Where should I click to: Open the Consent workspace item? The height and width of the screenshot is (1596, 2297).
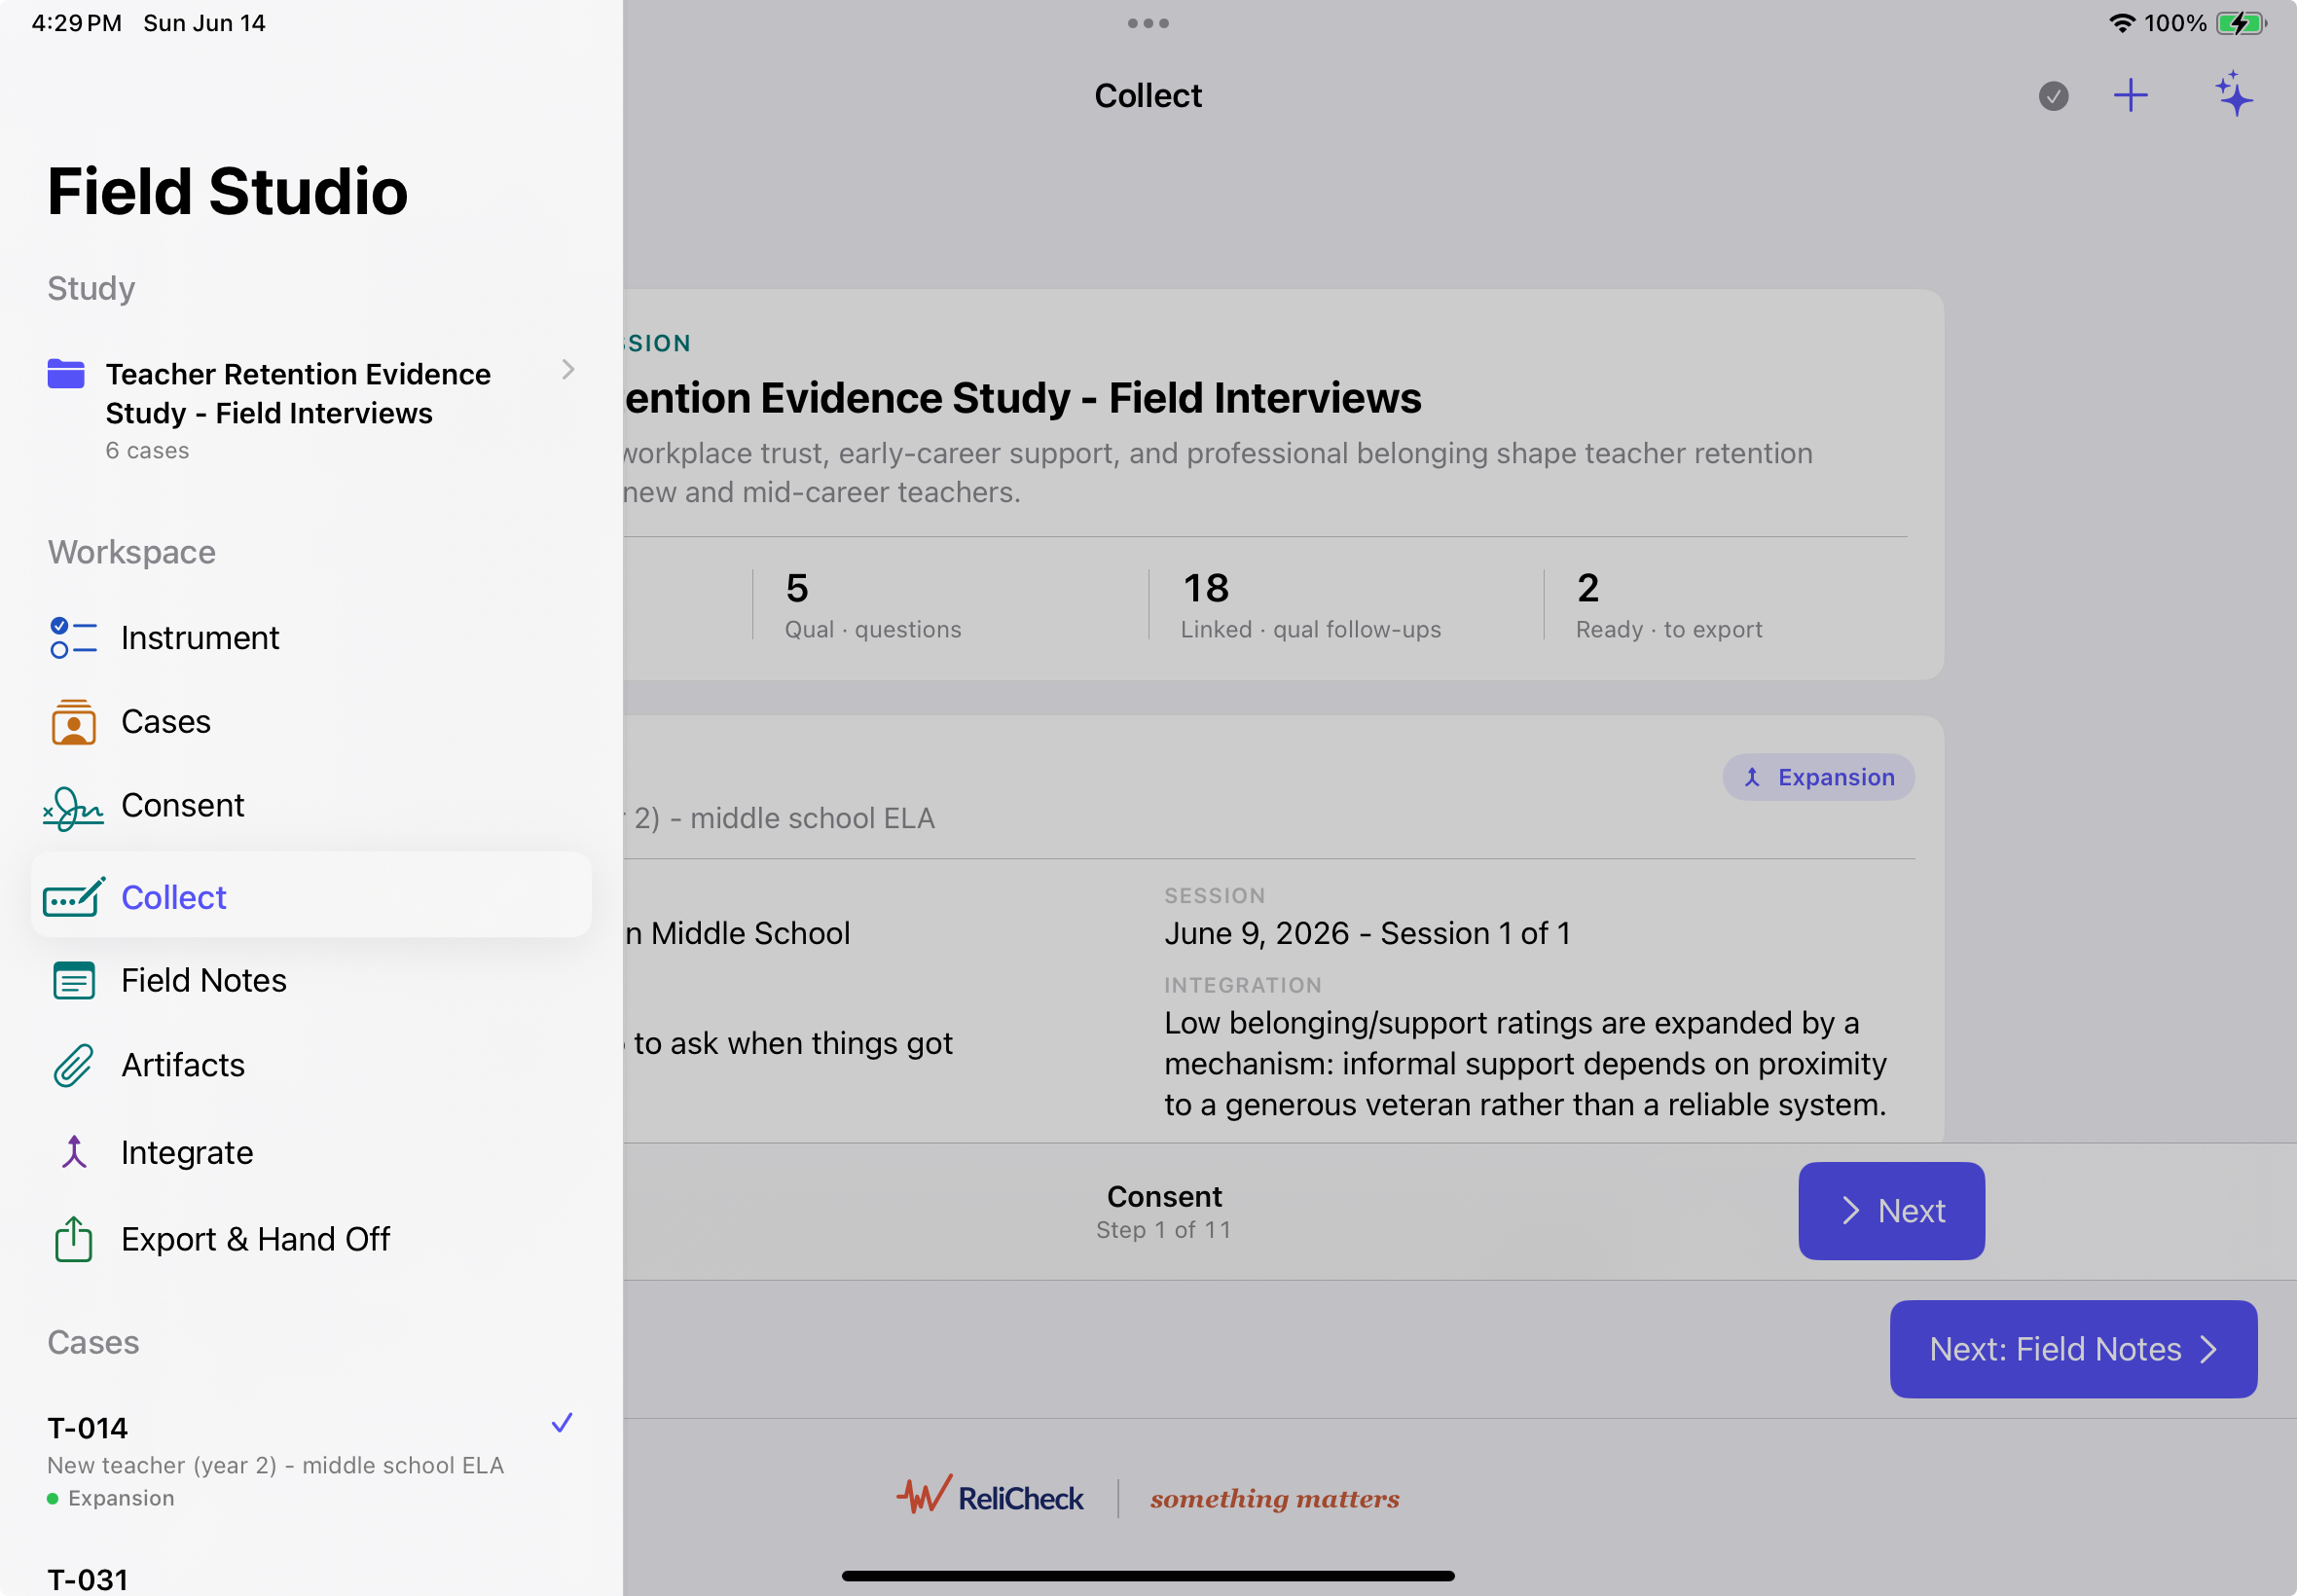tap(311, 805)
